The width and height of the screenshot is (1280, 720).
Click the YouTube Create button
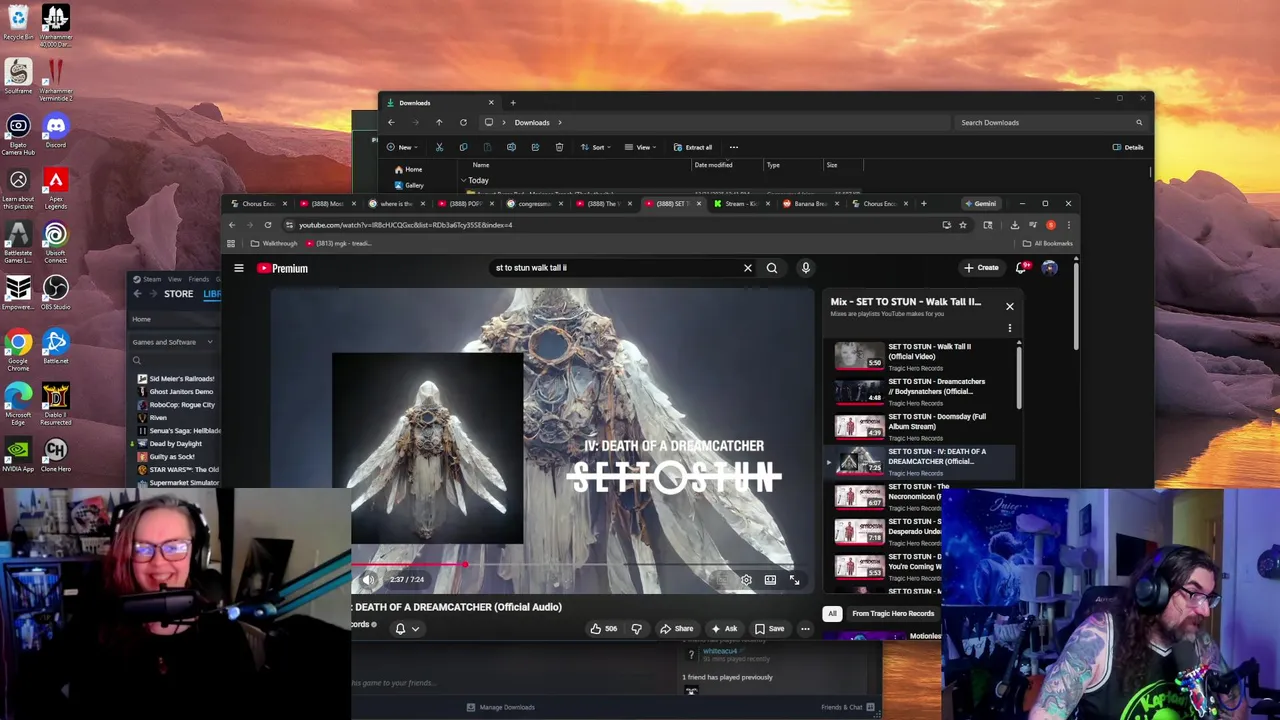pyautogui.click(x=981, y=268)
